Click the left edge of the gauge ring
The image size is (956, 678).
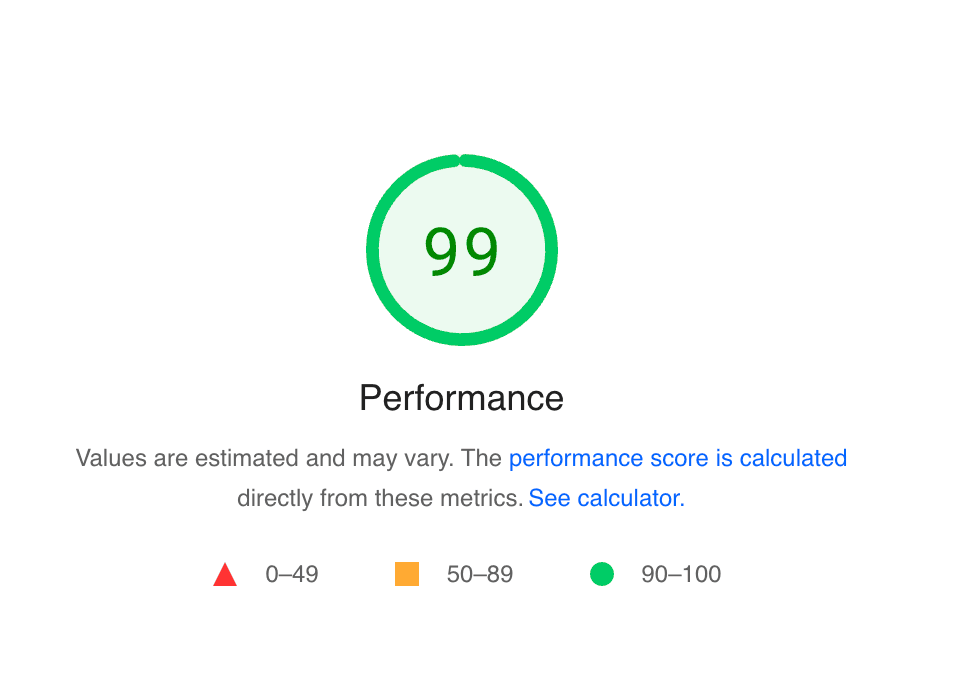(371, 250)
